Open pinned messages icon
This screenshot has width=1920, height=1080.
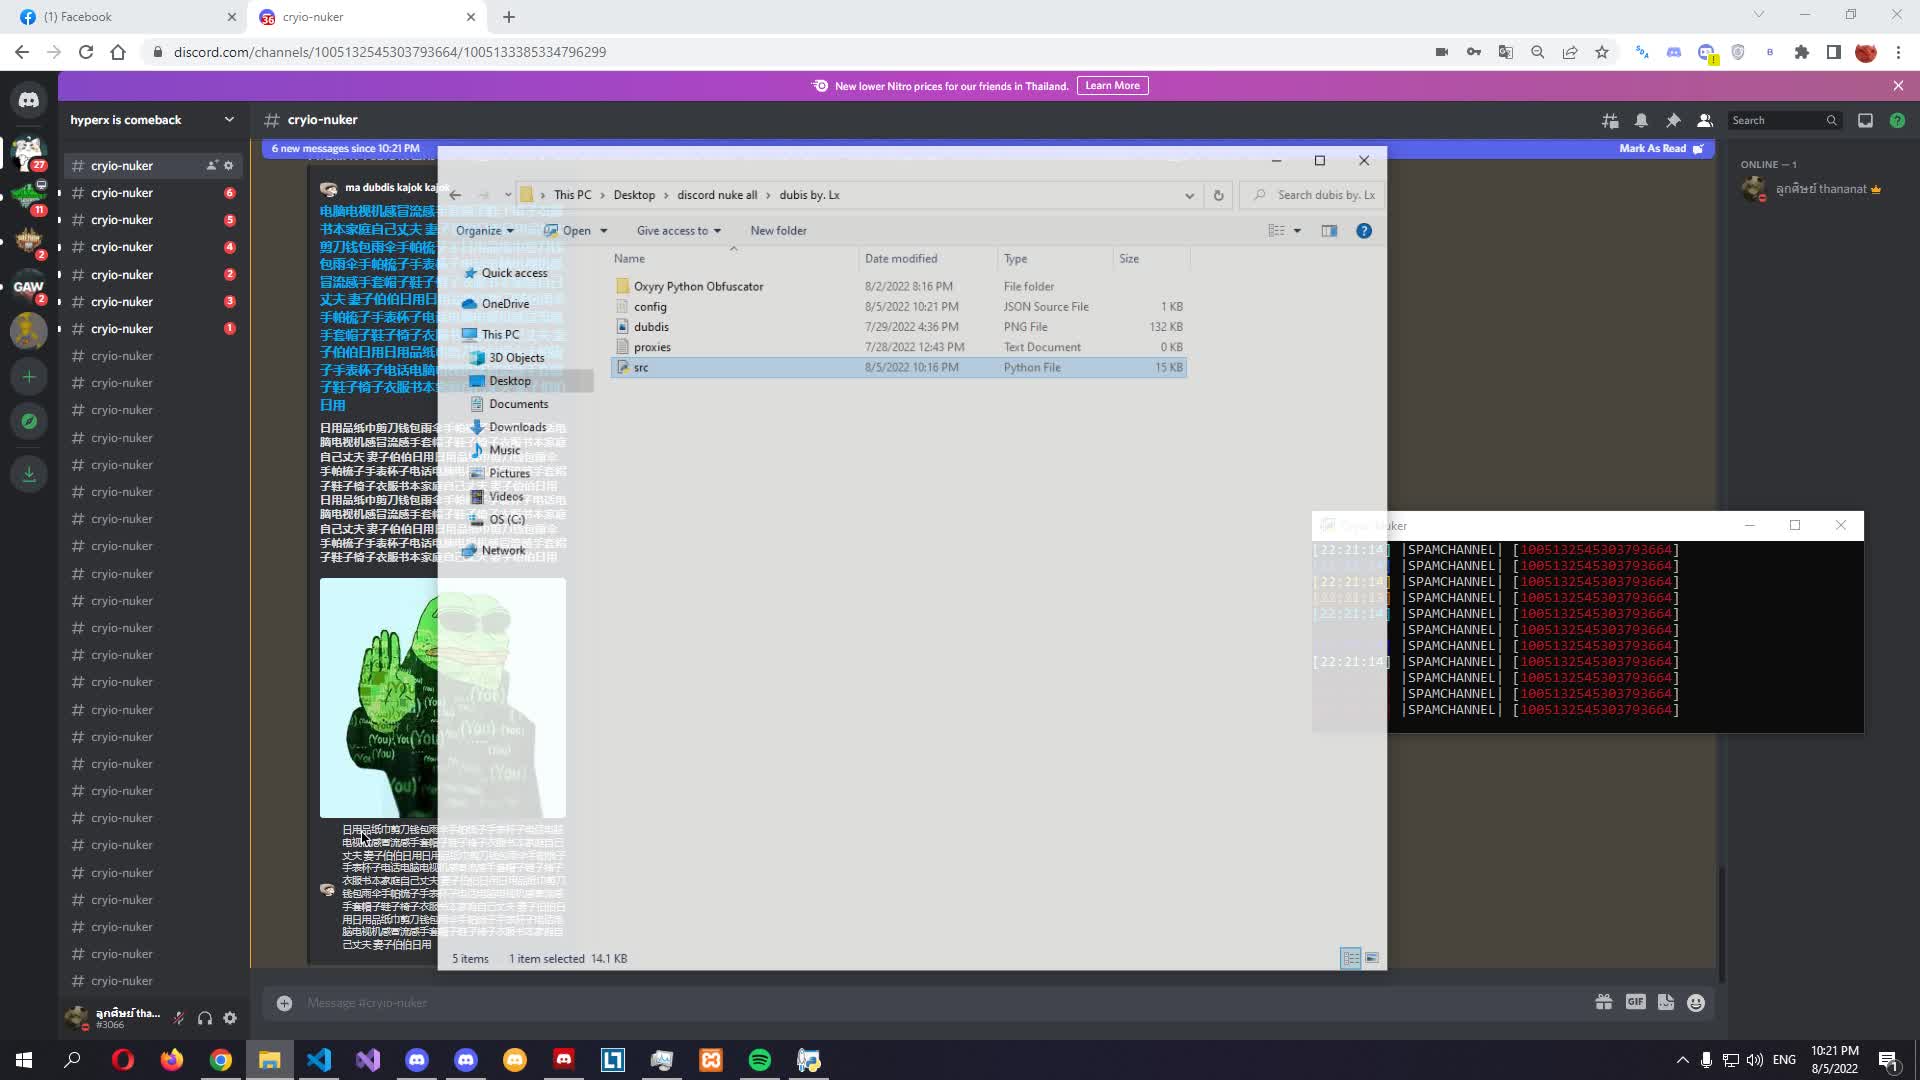(1673, 120)
